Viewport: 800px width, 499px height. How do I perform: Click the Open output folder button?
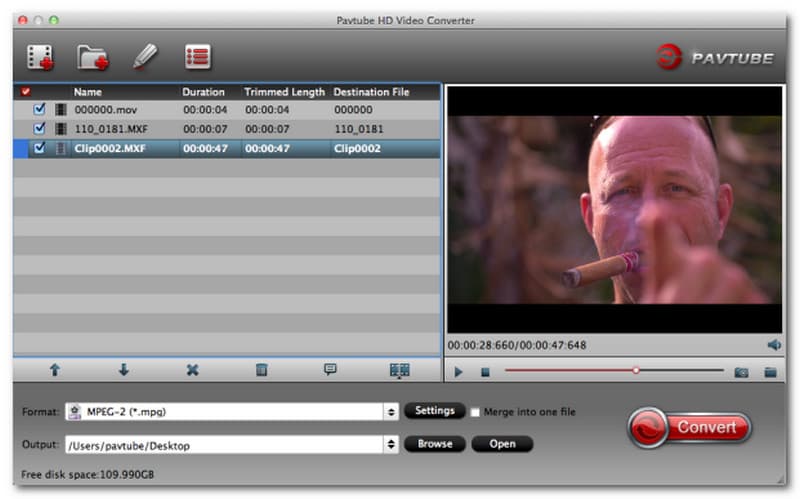pos(502,444)
